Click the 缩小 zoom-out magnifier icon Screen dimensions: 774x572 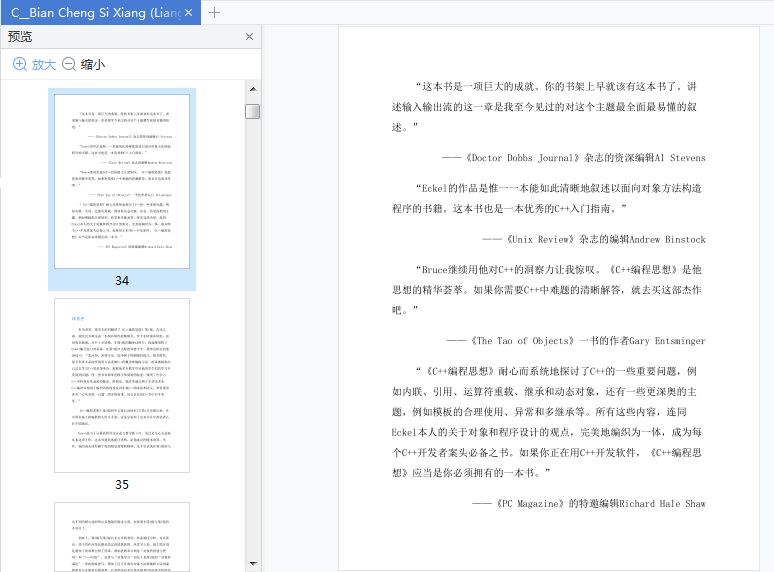[x=69, y=64]
